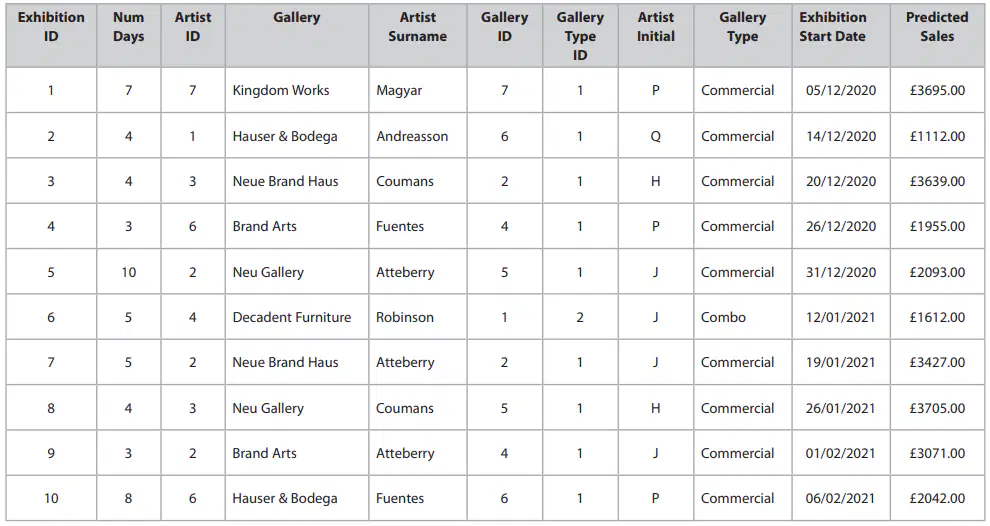
Task: Click the Kingdom Works gallery cell
Action: point(297,90)
